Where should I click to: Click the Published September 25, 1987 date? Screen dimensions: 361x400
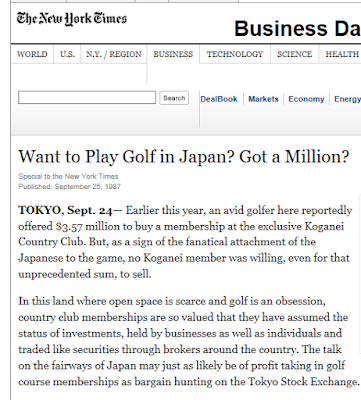(69, 187)
